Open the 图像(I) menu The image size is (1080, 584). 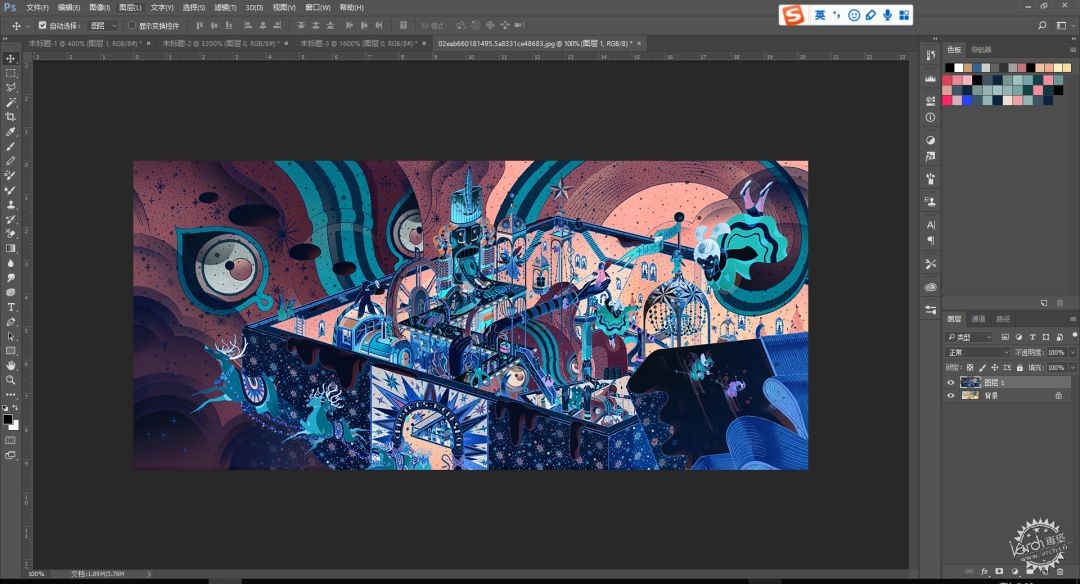click(100, 8)
